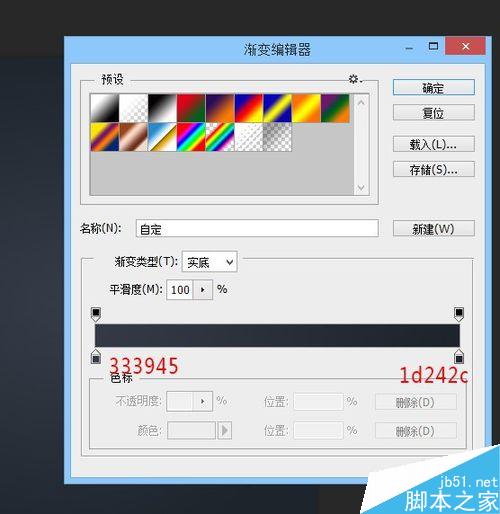The image size is (500, 514).
Task: Click the 颜色 color swatch box
Action: pyautogui.click(x=191, y=430)
